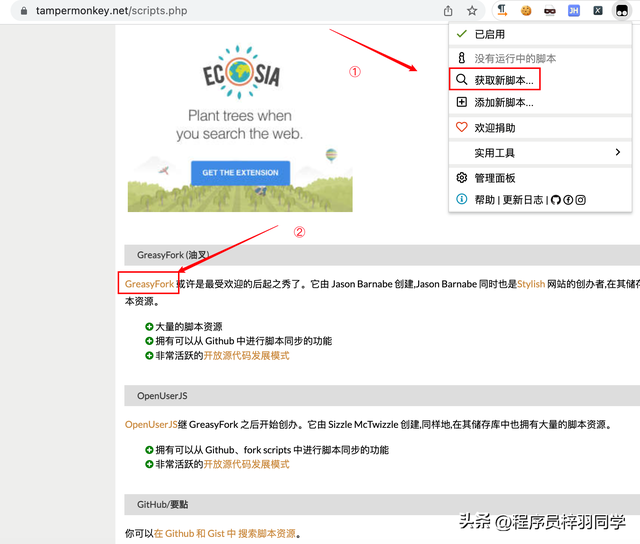Click the gear icon next to 管理面板

(461, 178)
